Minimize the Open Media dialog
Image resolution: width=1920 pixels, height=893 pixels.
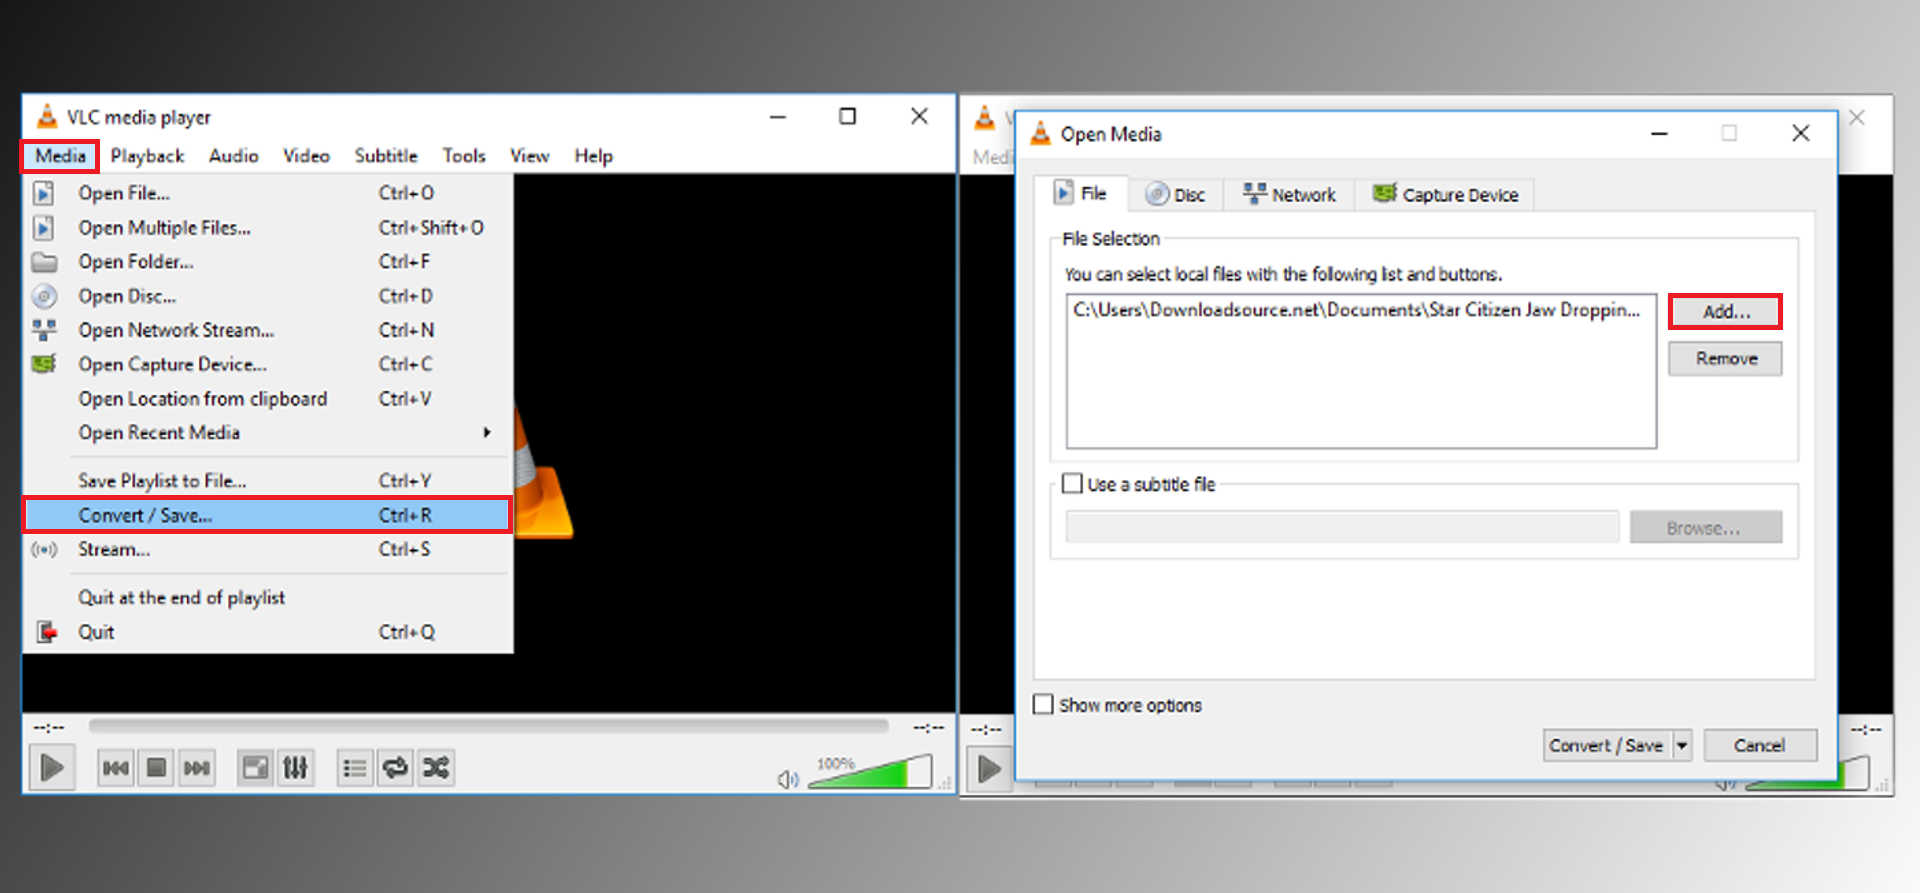pos(1659,134)
